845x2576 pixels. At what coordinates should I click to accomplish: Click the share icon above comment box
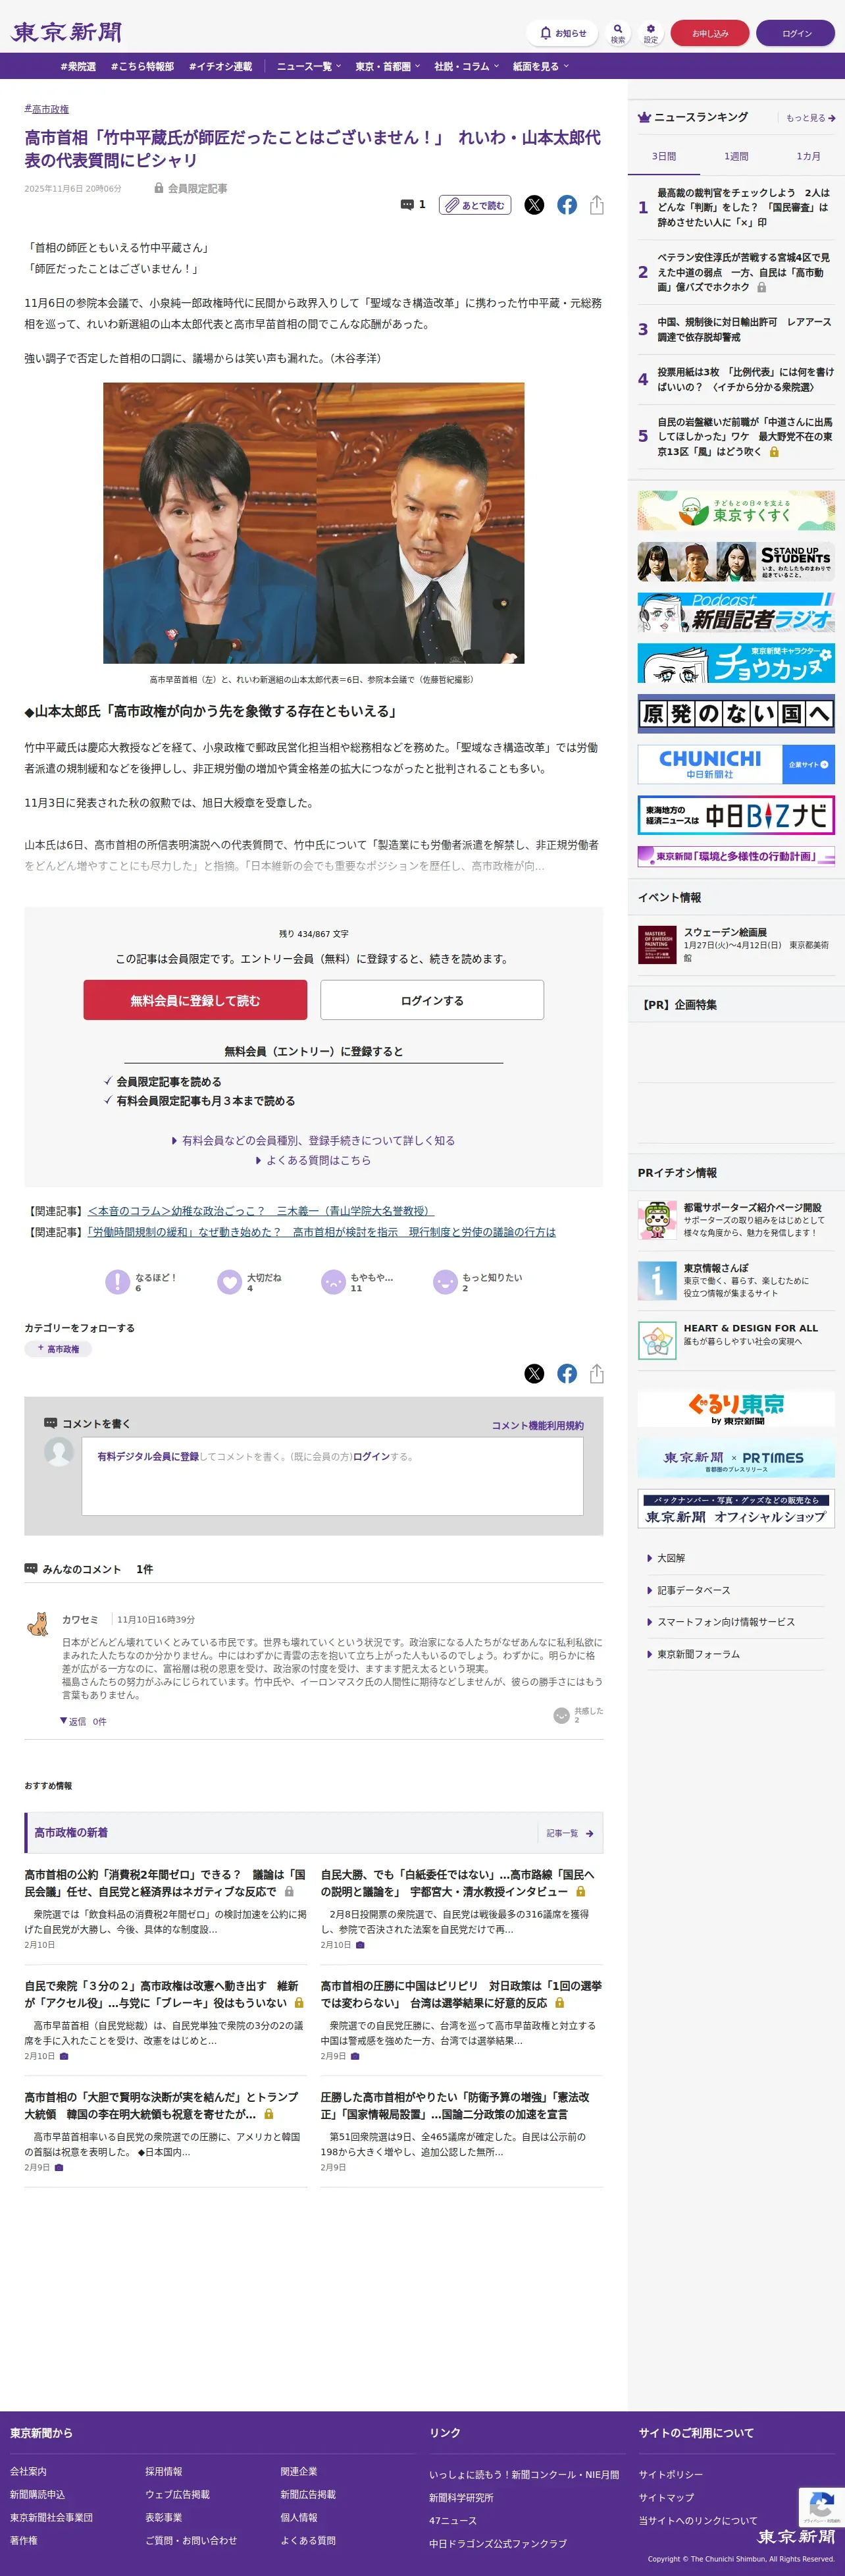tap(597, 1374)
